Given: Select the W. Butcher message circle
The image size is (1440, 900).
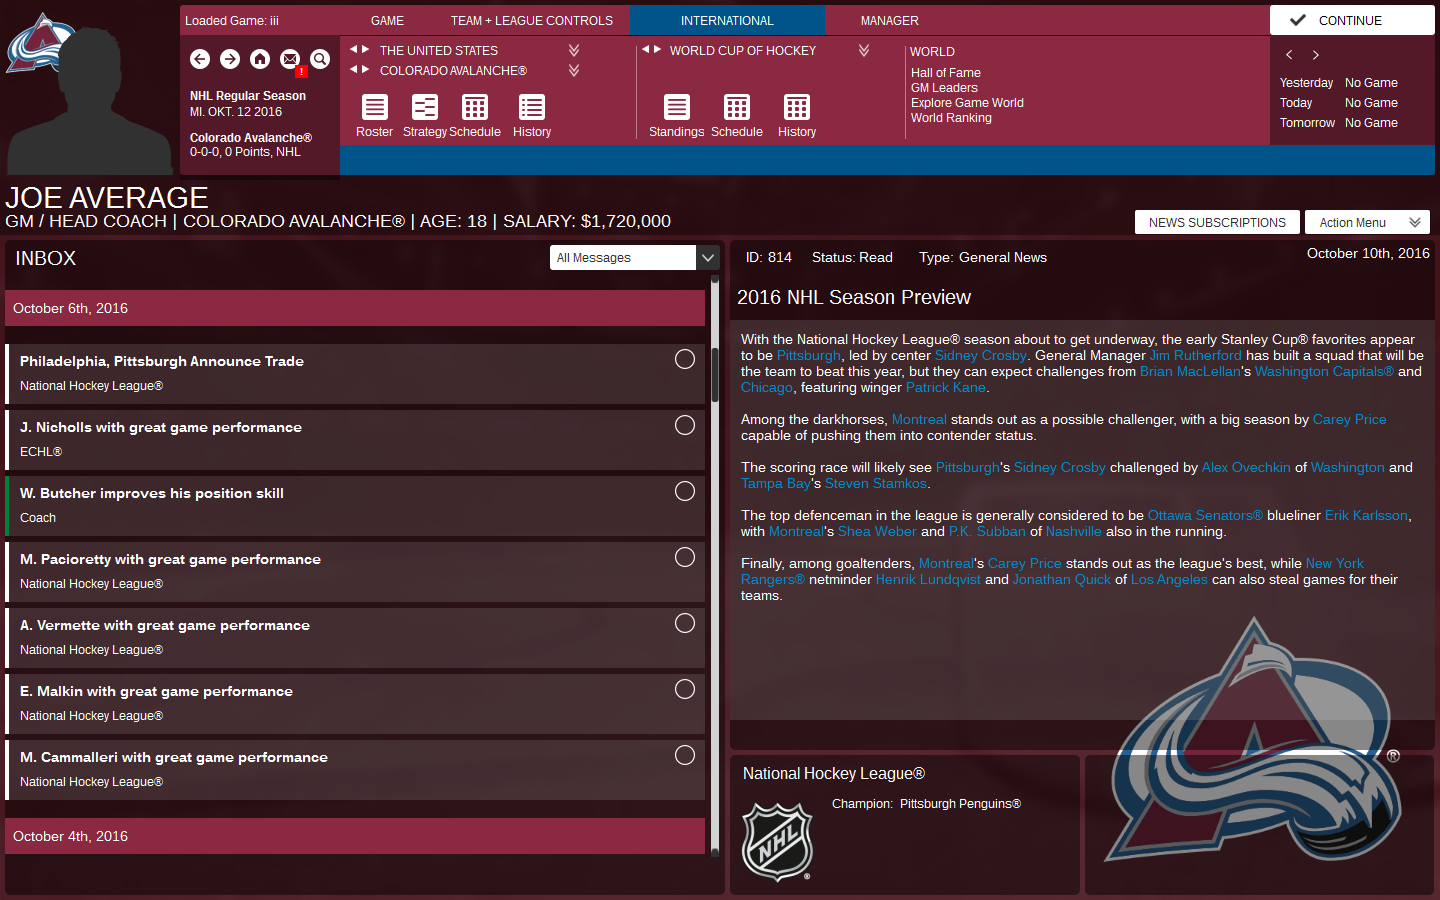Looking at the screenshot, I should point(685,491).
